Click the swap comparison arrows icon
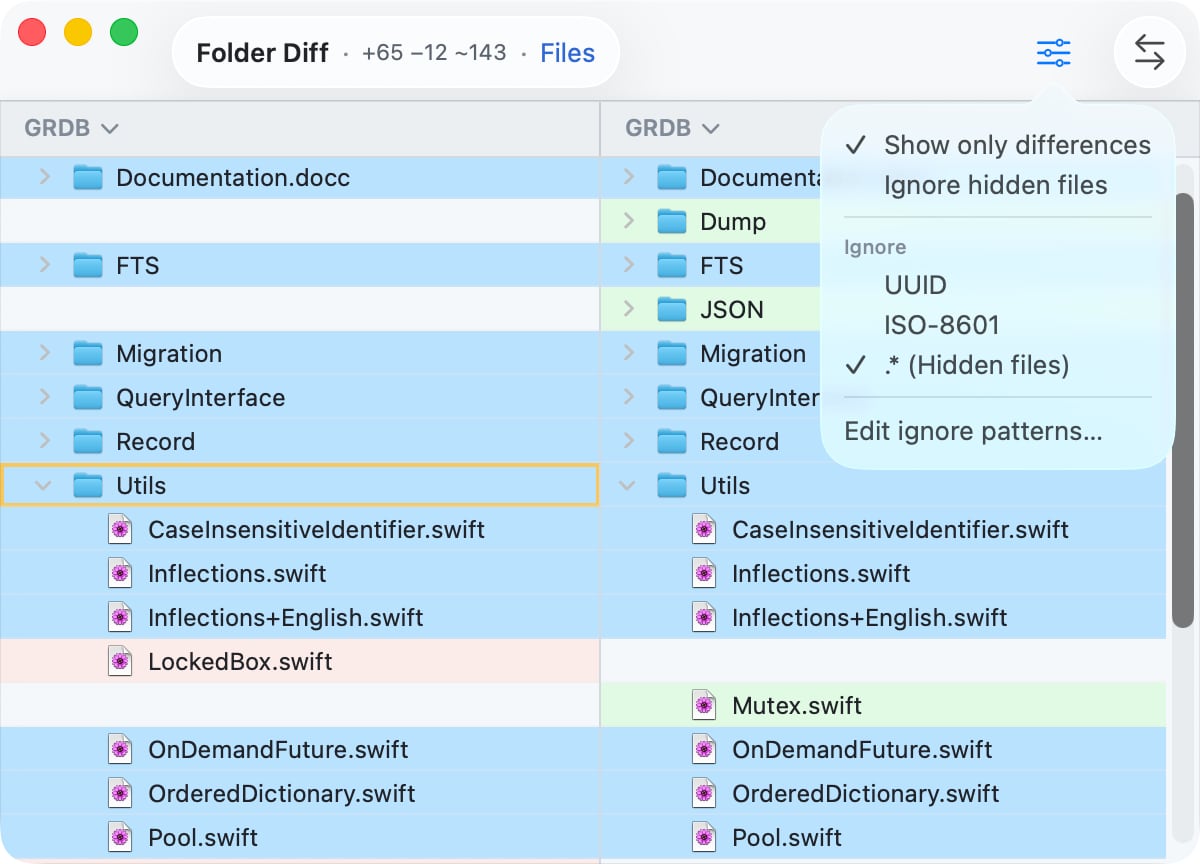1202x864 pixels. (x=1149, y=53)
